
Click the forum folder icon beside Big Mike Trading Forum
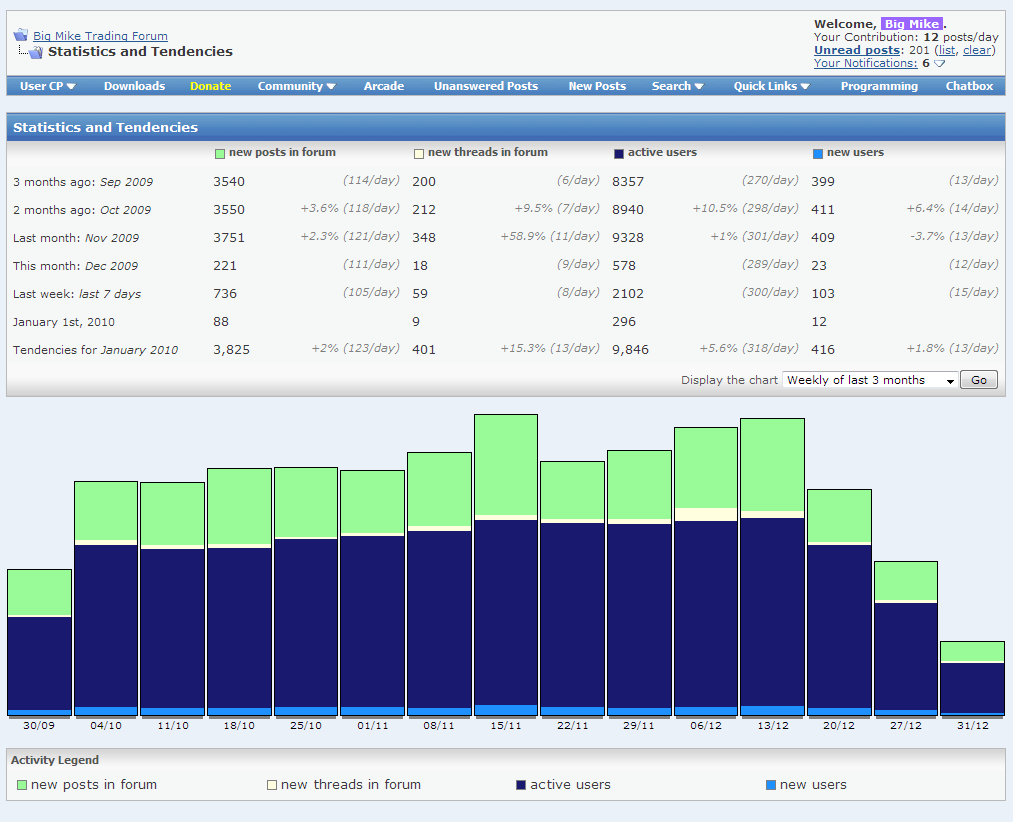pyautogui.click(x=21, y=35)
